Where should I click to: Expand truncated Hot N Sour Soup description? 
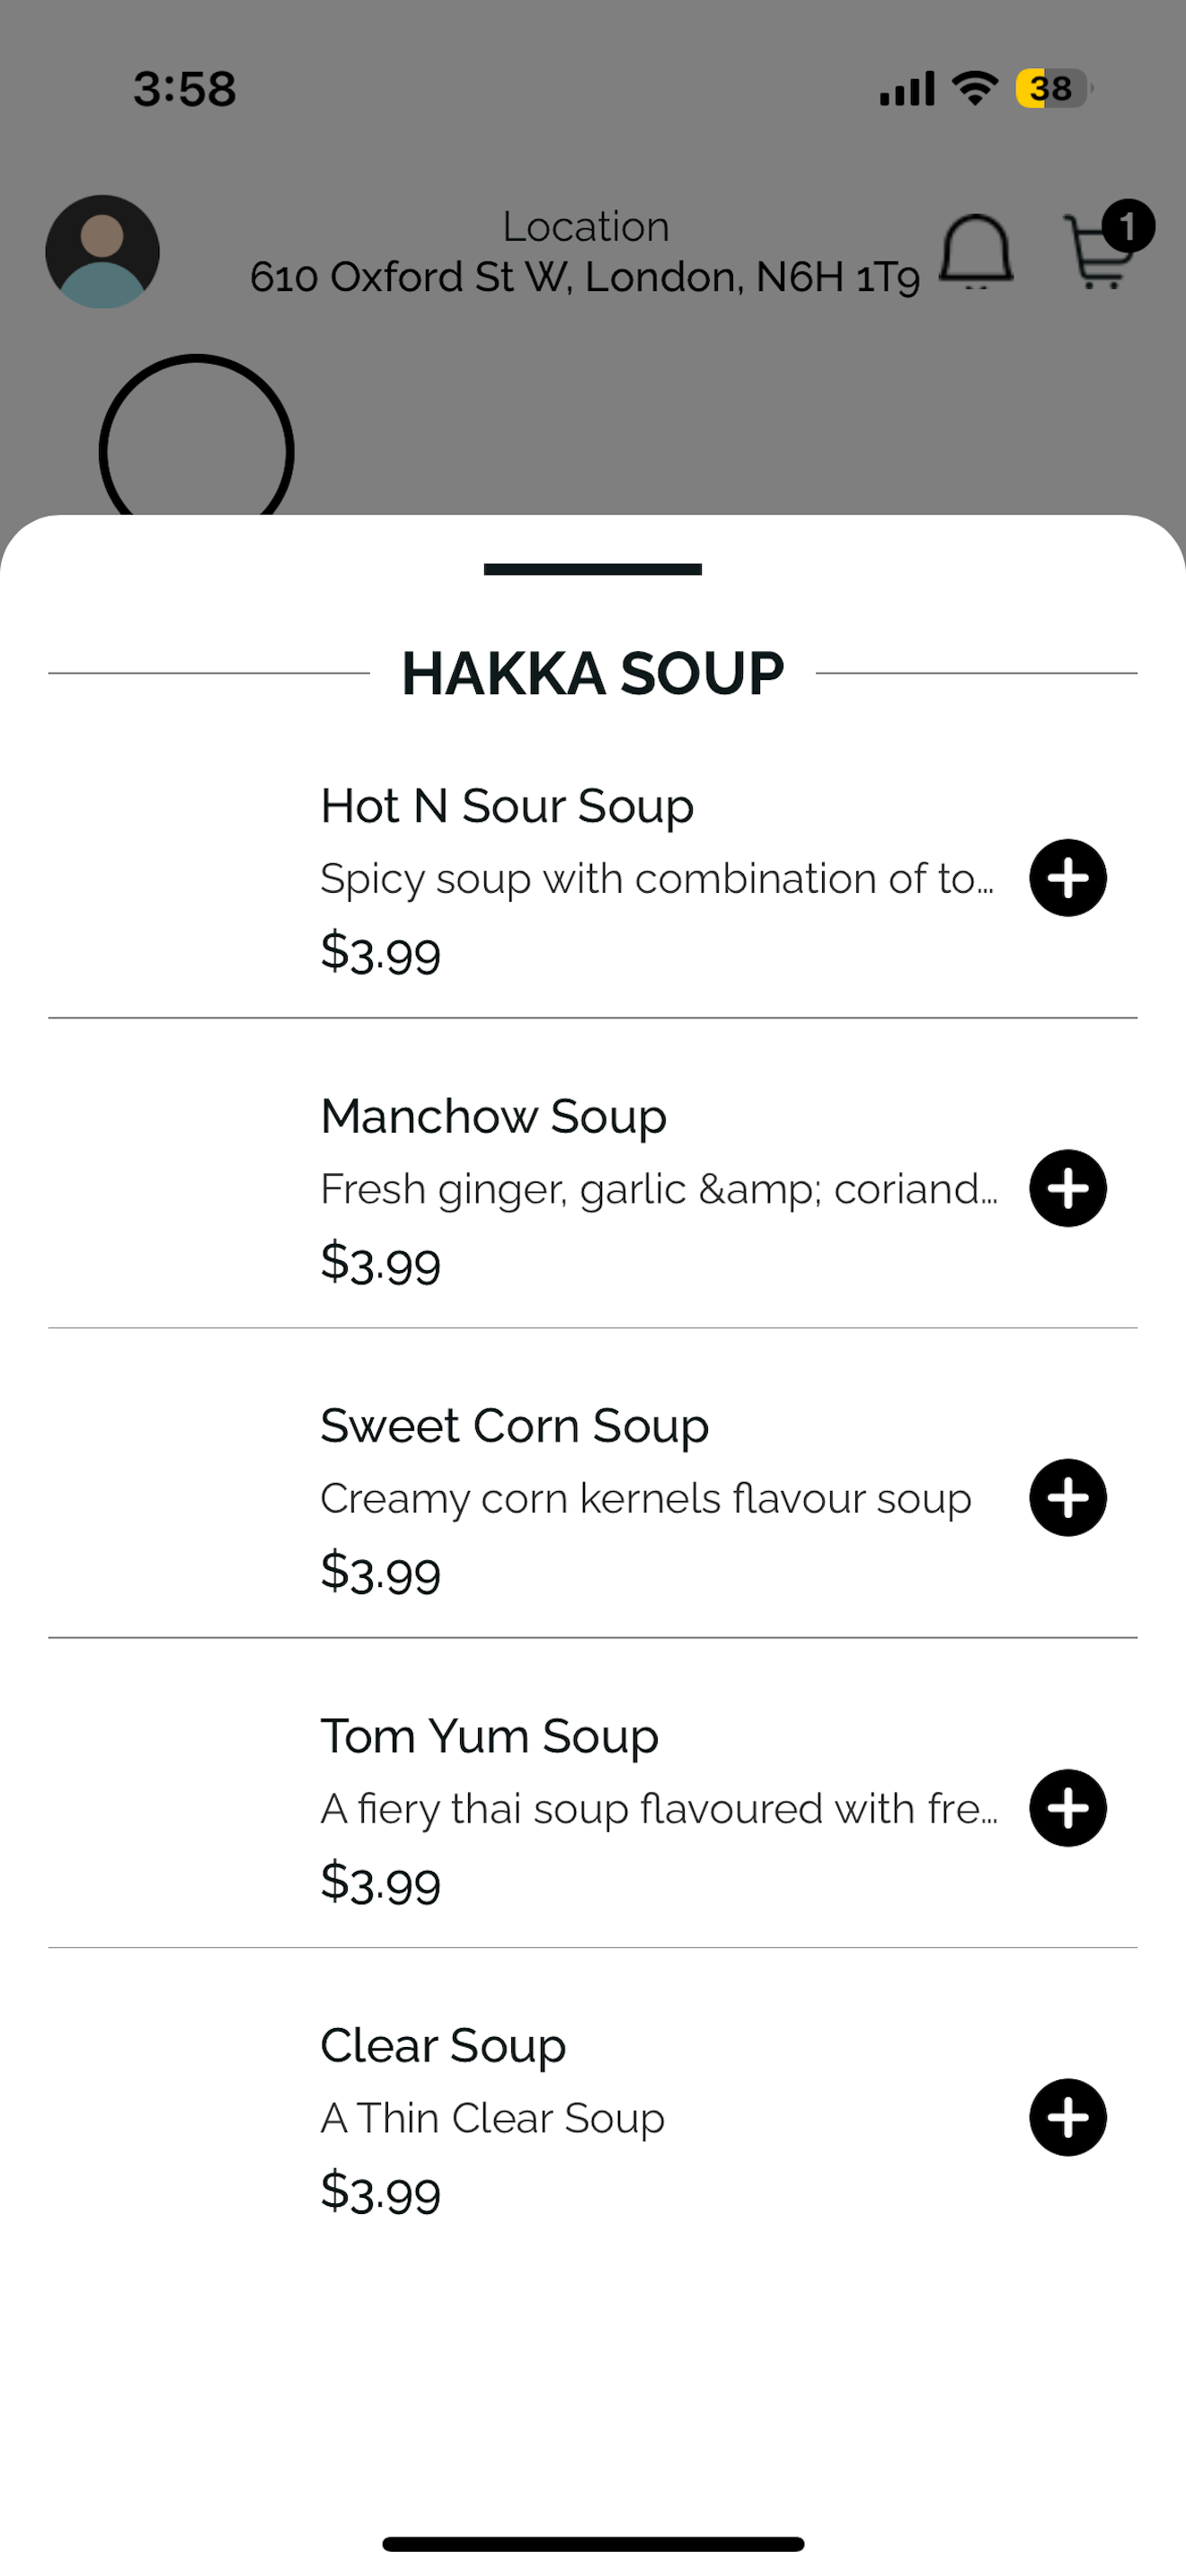[x=656, y=879]
